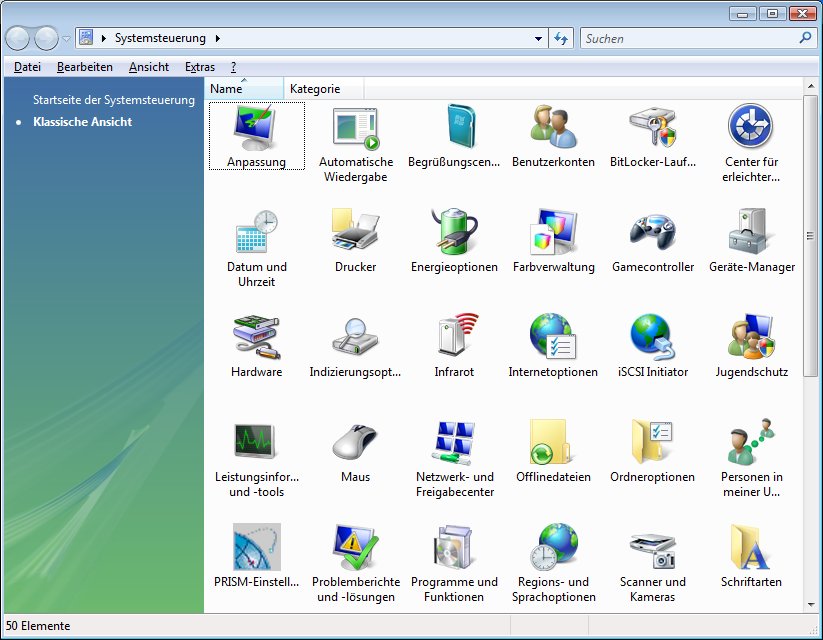Open the recent pages dropdown arrow
This screenshot has width=823, height=640.
coord(67,39)
